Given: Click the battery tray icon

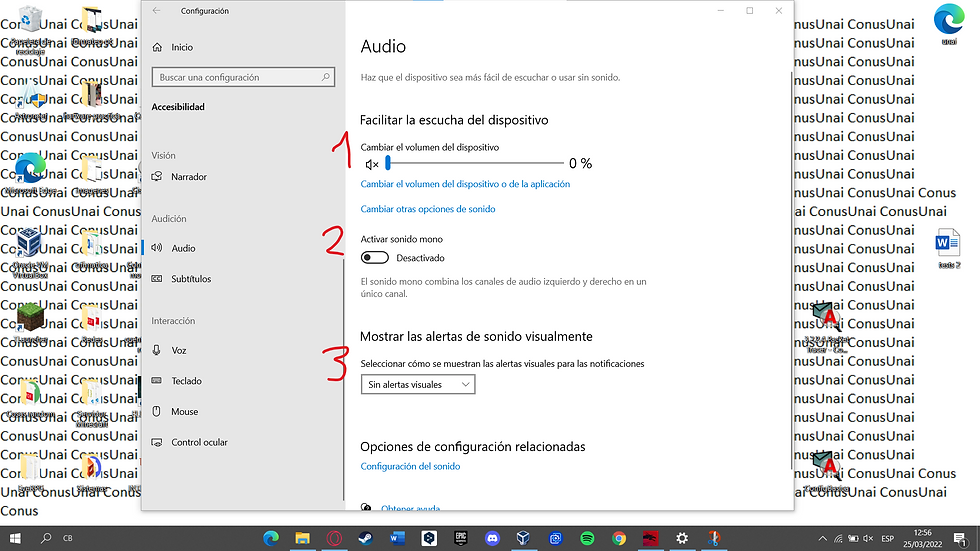Looking at the screenshot, I should point(853,539).
